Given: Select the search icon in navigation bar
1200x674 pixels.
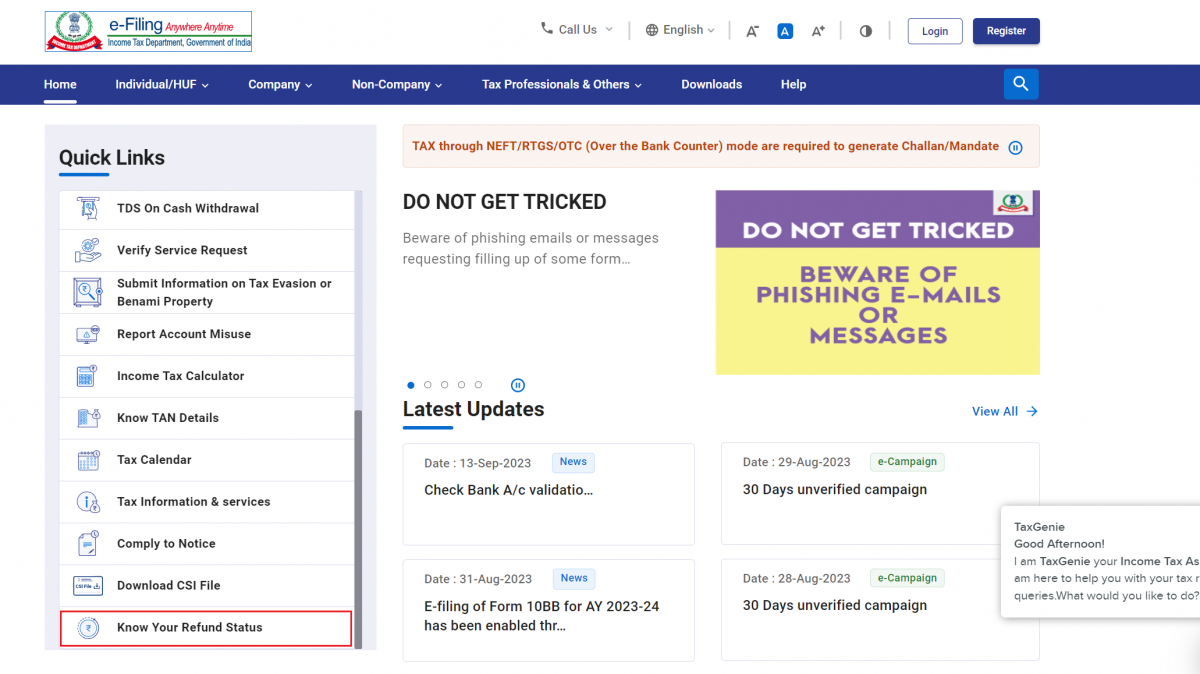Looking at the screenshot, I should pyautogui.click(x=1020, y=84).
